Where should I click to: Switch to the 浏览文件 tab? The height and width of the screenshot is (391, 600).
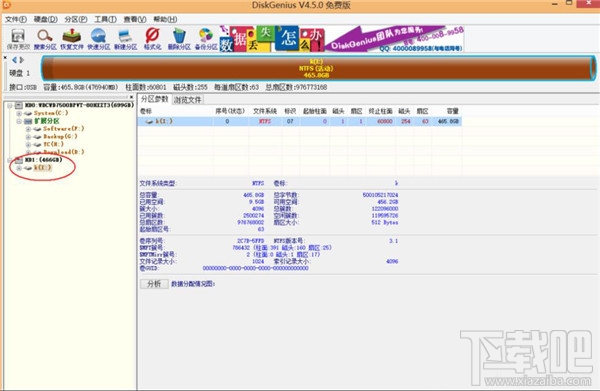[188, 100]
